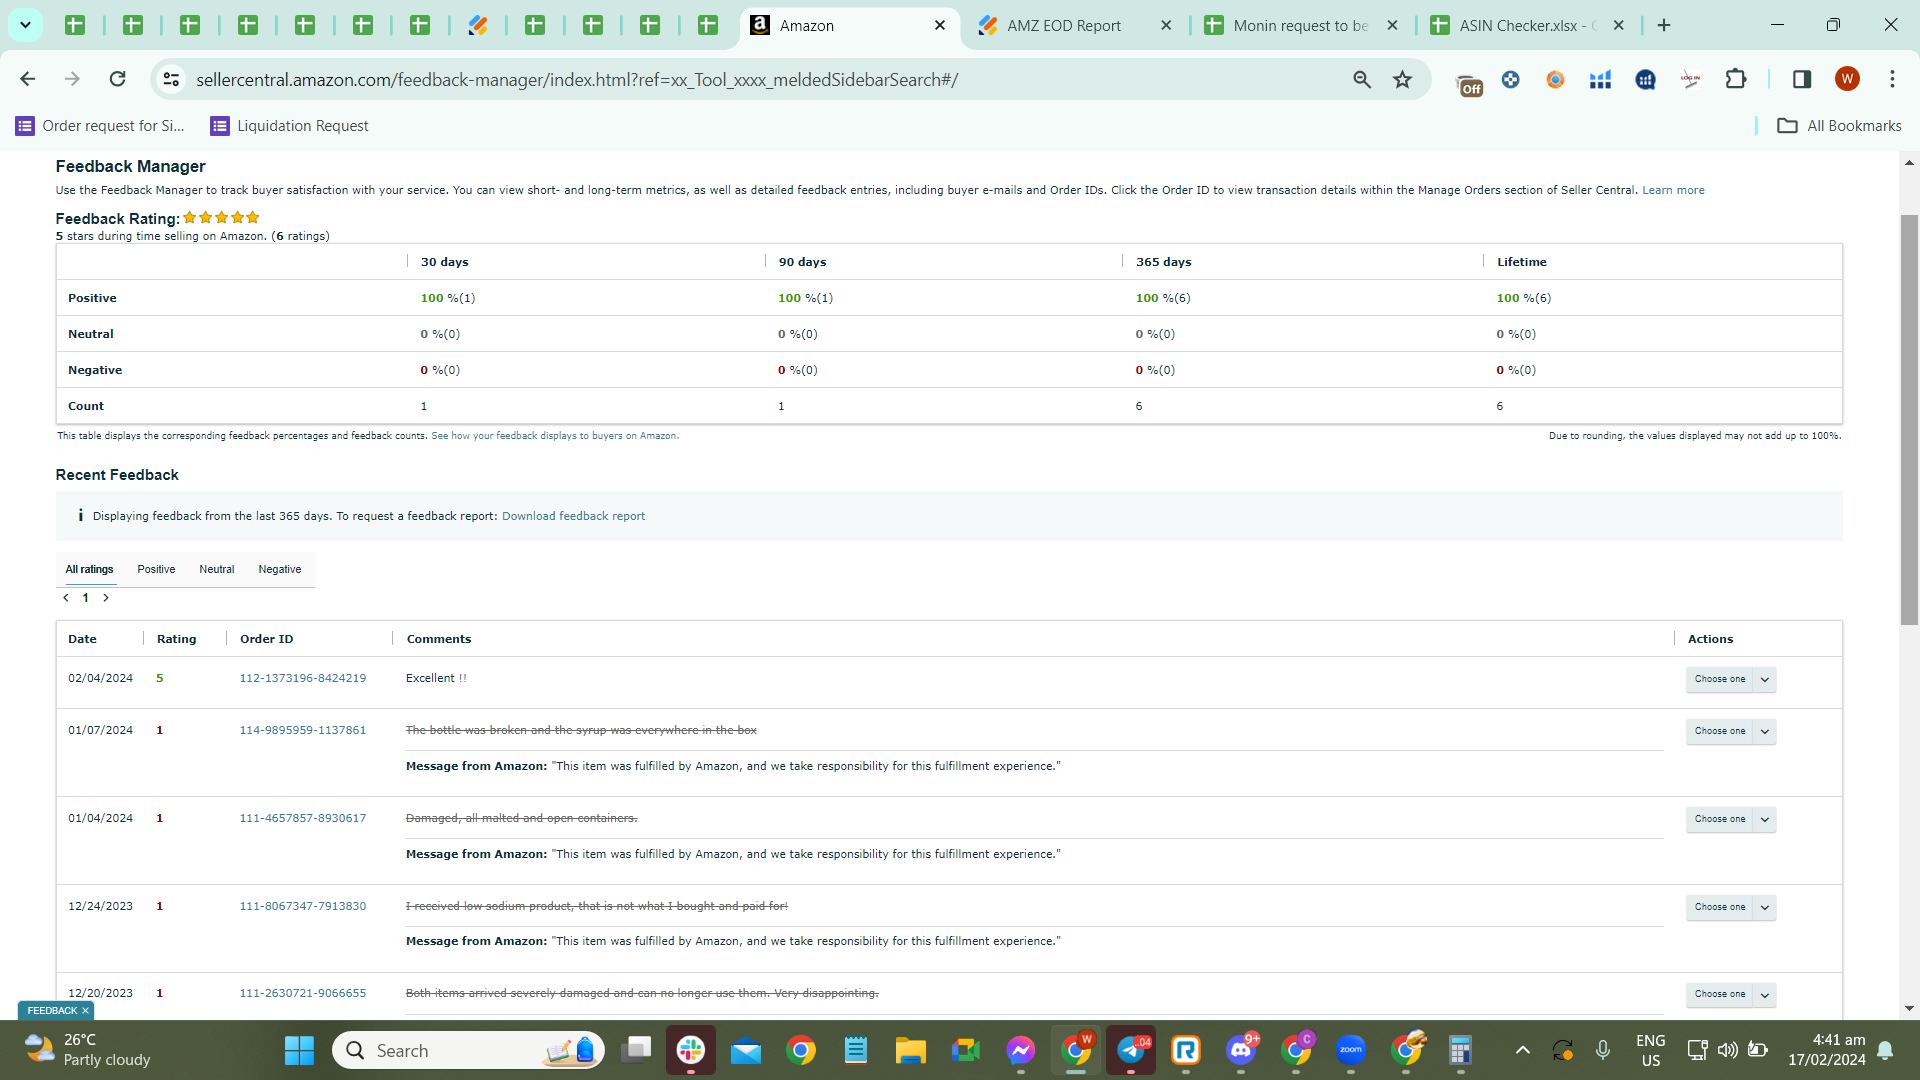The height and width of the screenshot is (1080, 1920).
Task: Expand Choose one for 01/04/2024 feedback
Action: [1730, 819]
